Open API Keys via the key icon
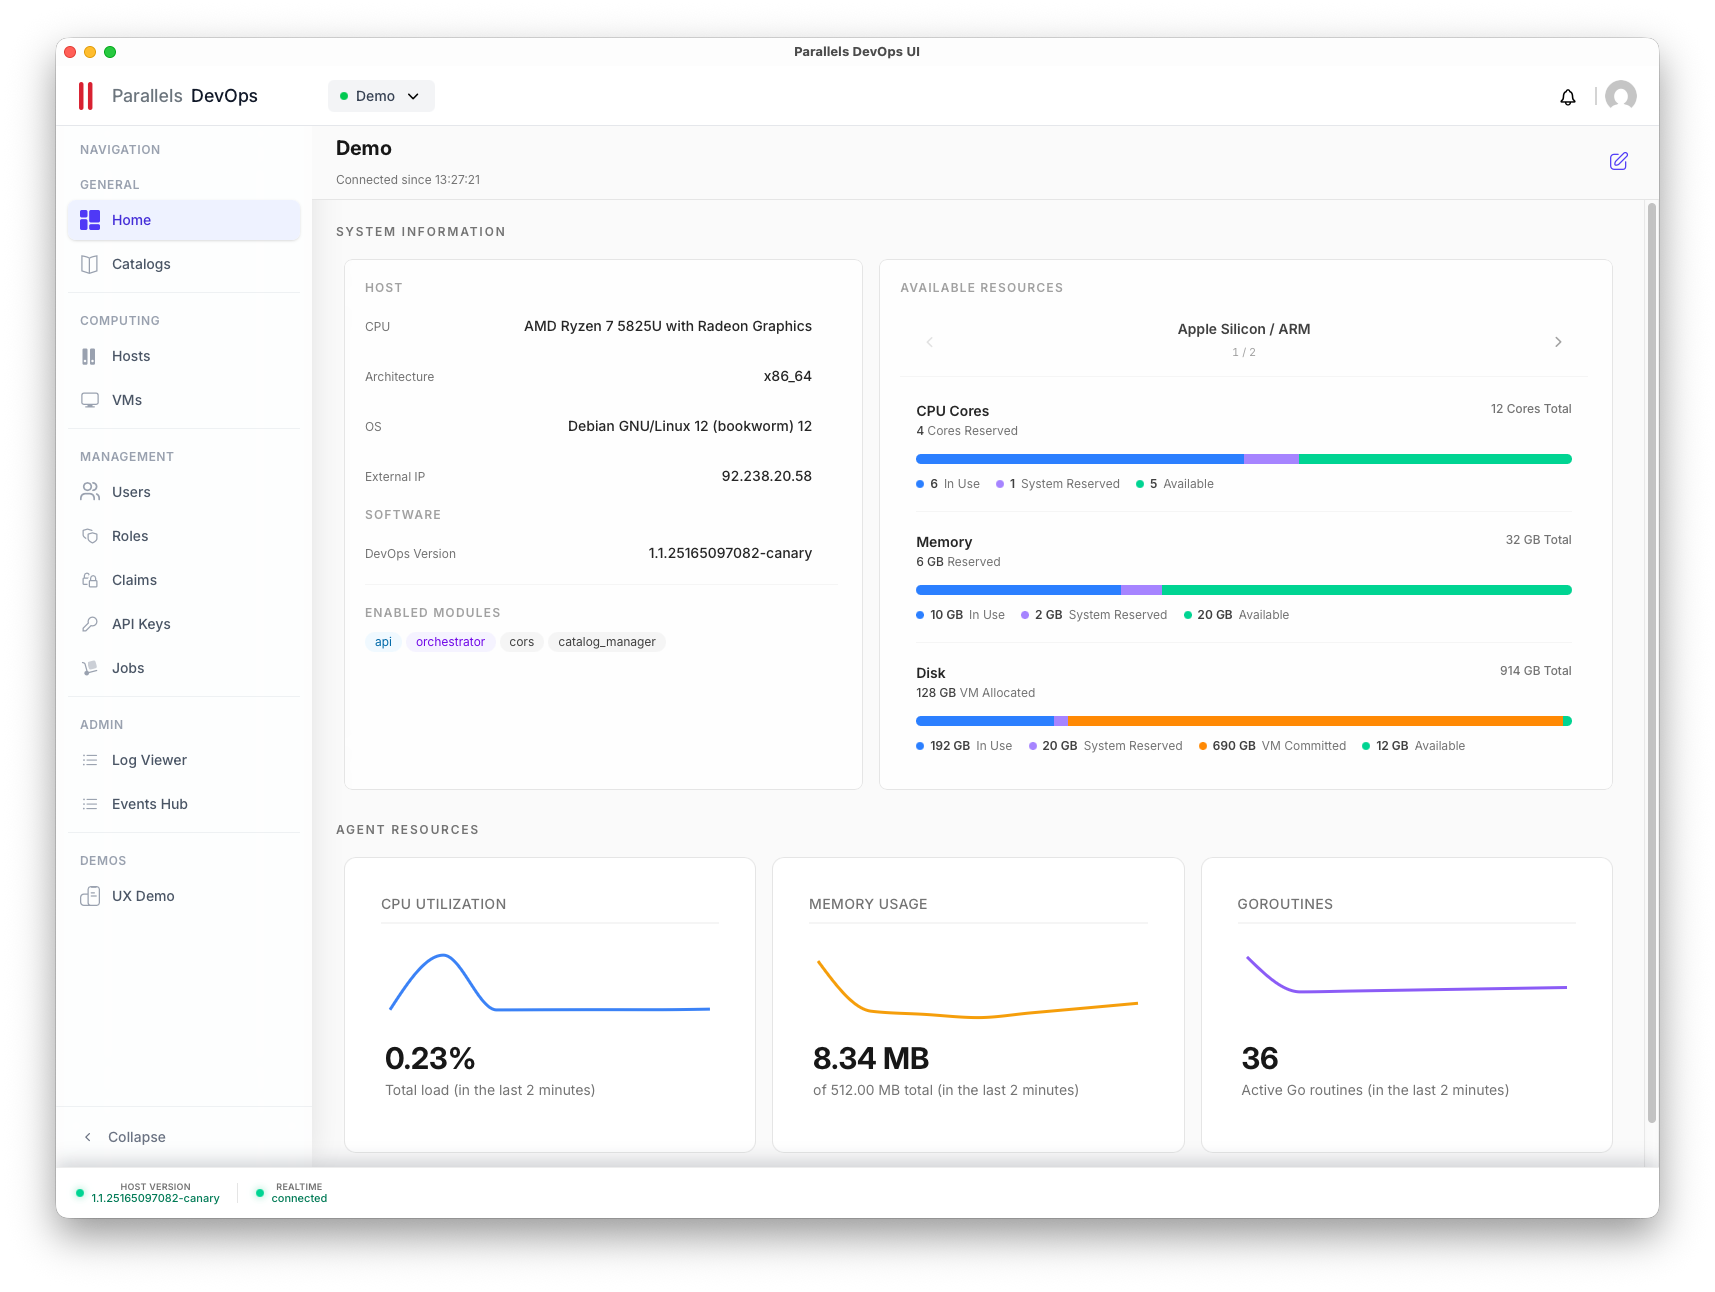This screenshot has width=1715, height=1292. 90,624
